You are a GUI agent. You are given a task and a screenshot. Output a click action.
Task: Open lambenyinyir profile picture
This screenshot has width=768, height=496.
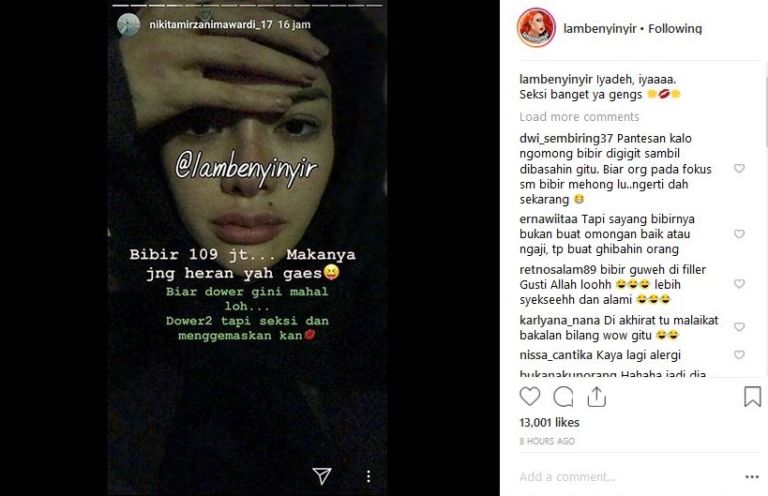[536, 27]
